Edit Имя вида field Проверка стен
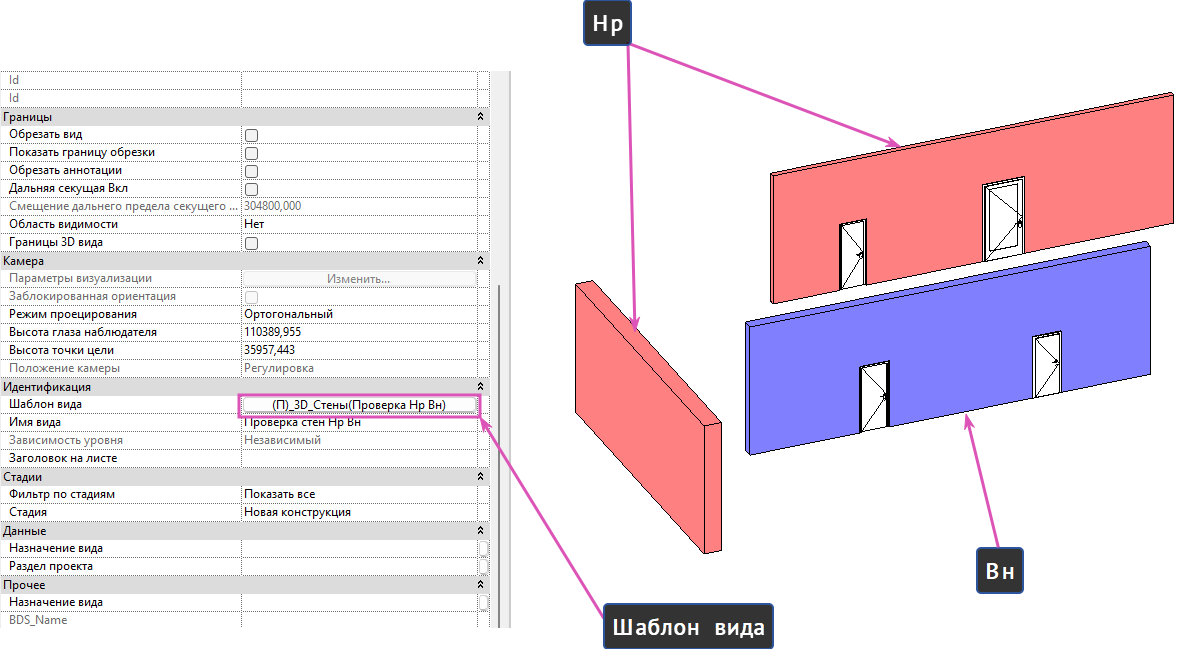Image resolution: width=1192 pixels, height=649 pixels. click(359, 423)
